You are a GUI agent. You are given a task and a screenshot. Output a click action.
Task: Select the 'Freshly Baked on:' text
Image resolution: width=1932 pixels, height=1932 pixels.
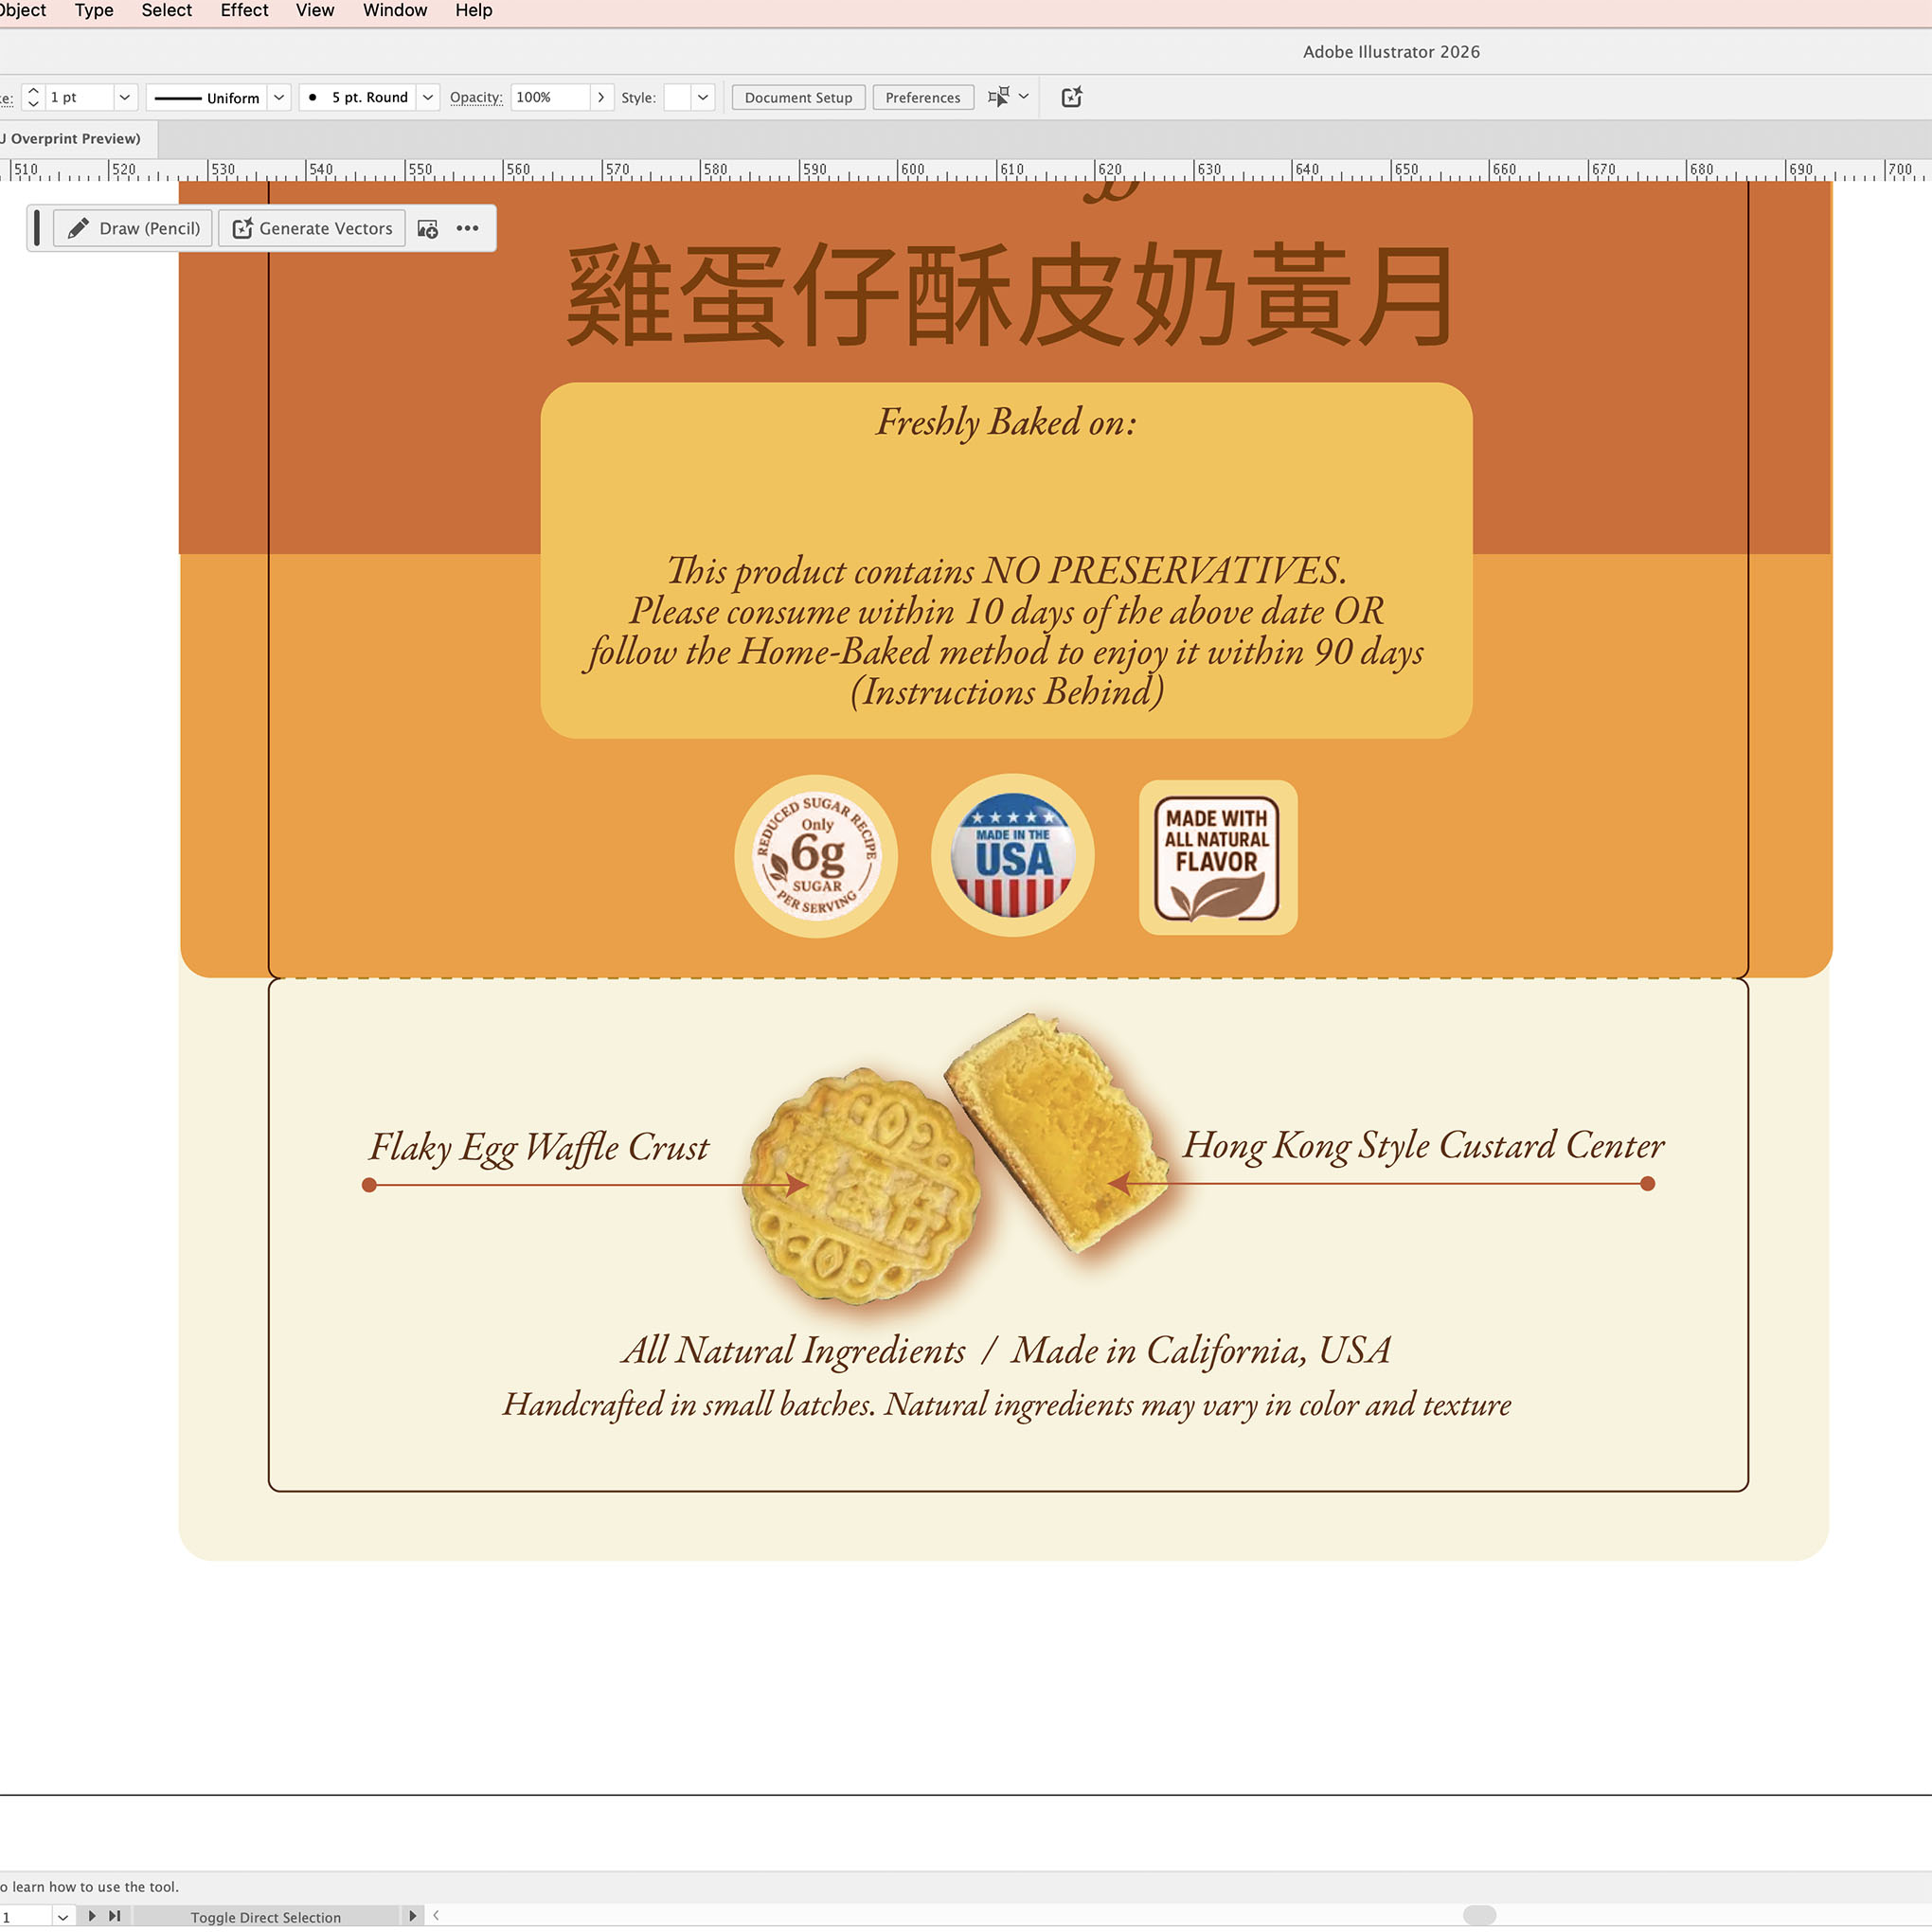(1006, 423)
